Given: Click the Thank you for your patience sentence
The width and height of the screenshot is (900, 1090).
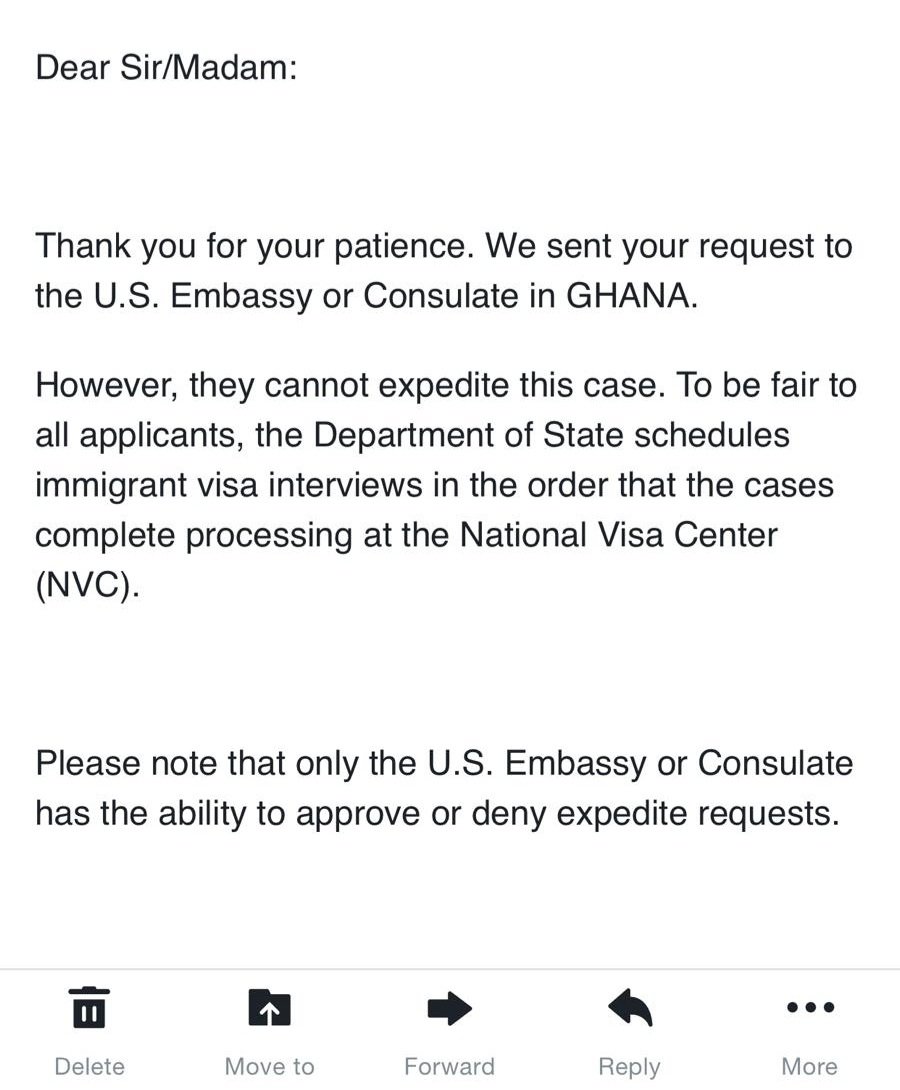Looking at the screenshot, I should tap(254, 247).
